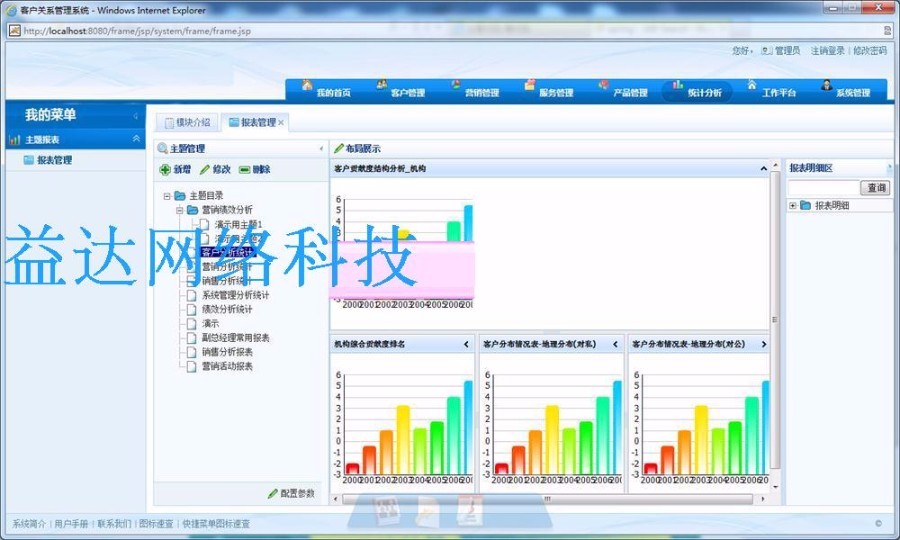Close the 报表管理 tab
This screenshot has height=540, width=900.
[281, 123]
